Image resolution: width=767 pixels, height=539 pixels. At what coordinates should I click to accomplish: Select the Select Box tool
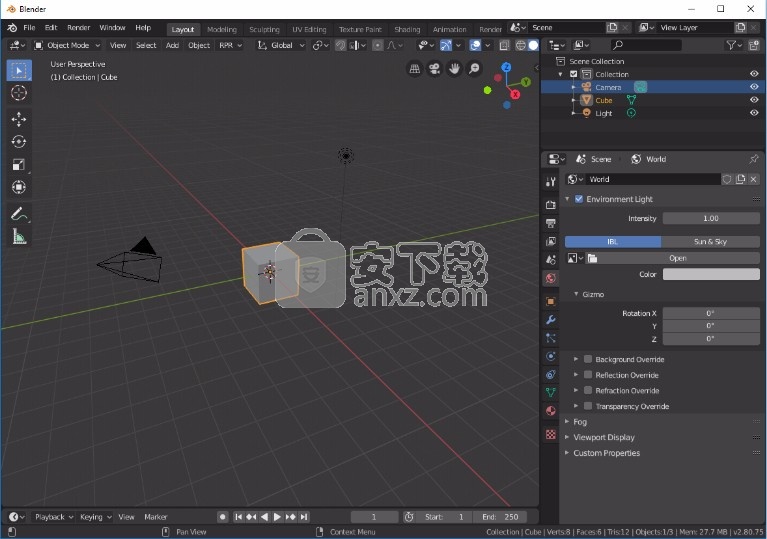[19, 70]
